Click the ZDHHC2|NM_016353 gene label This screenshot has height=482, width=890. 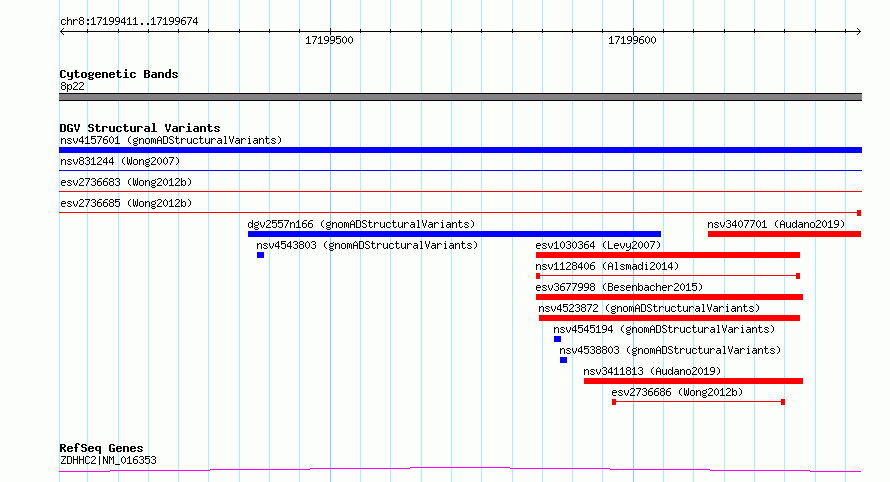[x=108, y=460]
